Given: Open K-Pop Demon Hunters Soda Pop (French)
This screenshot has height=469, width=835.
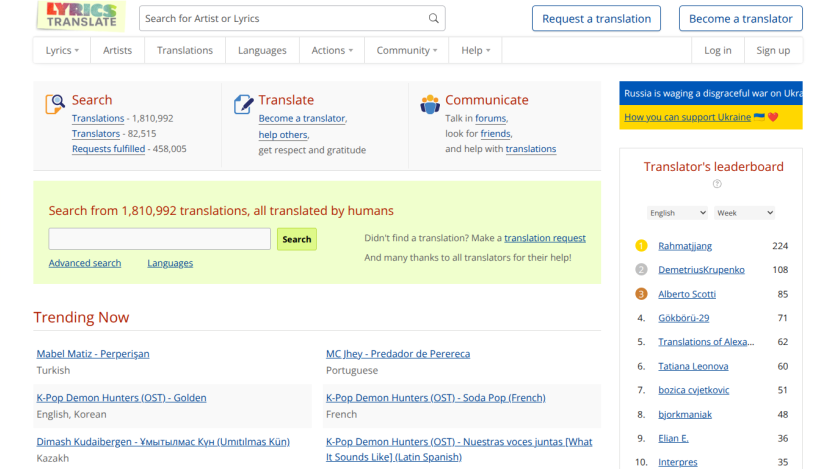Looking at the screenshot, I should [436, 398].
